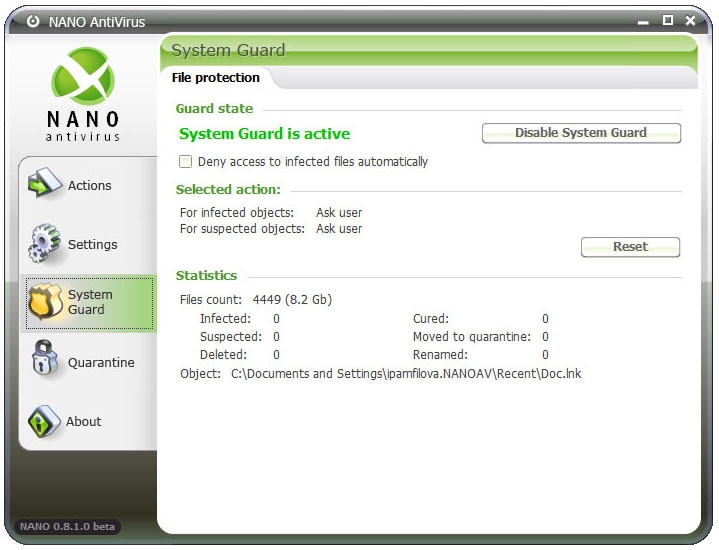
Task: Disable System Guard via button
Action: coord(581,133)
